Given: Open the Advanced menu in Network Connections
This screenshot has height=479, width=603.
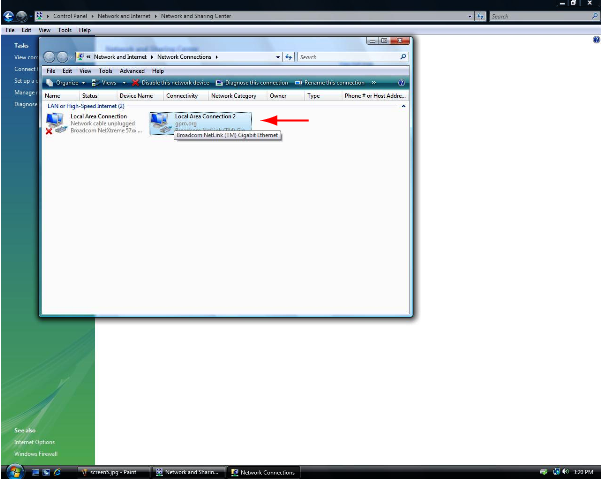Looking at the screenshot, I should (x=132, y=71).
